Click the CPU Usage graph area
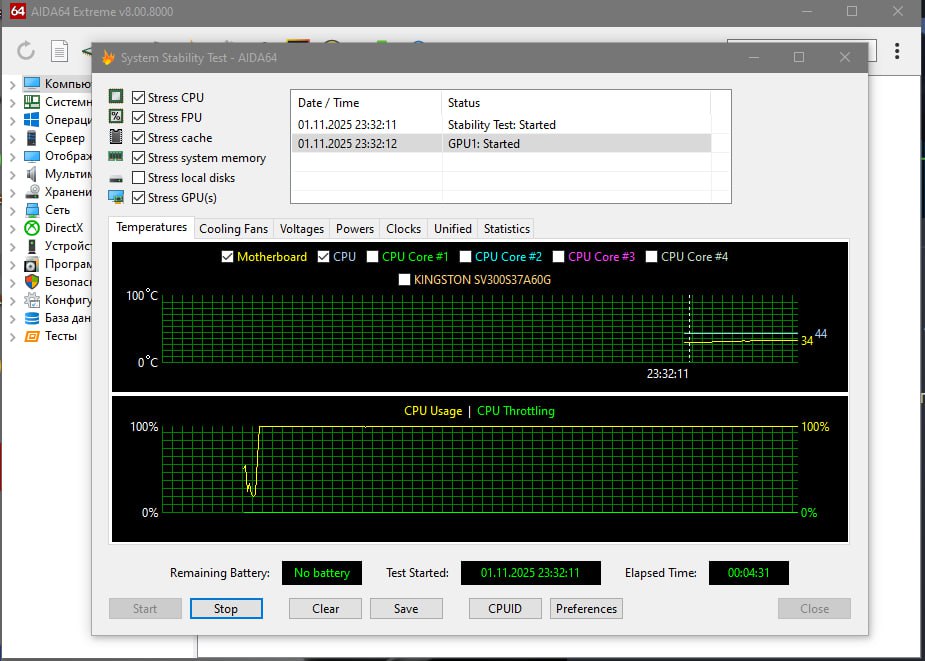The width and height of the screenshot is (925, 661). point(480,470)
